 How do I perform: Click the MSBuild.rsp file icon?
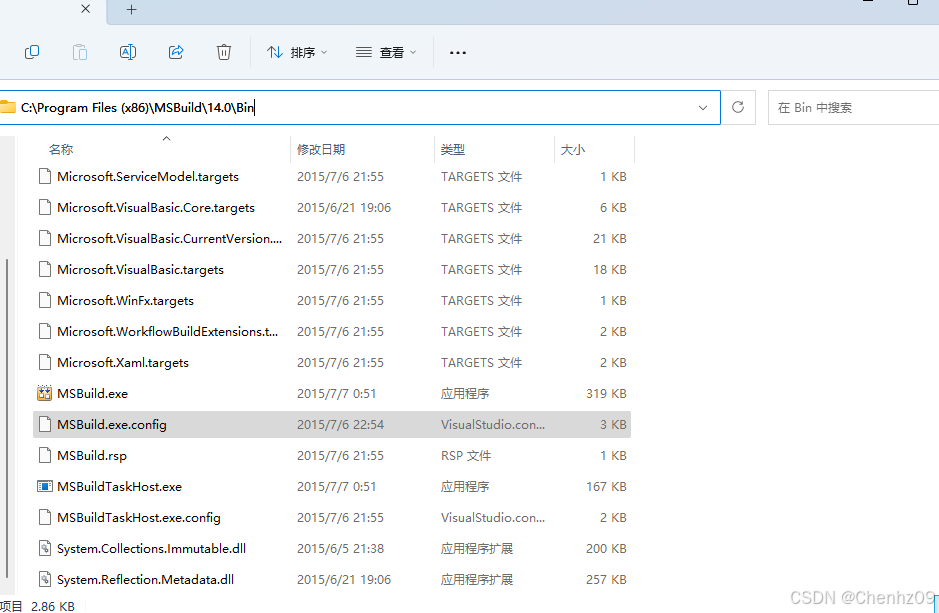pos(44,456)
